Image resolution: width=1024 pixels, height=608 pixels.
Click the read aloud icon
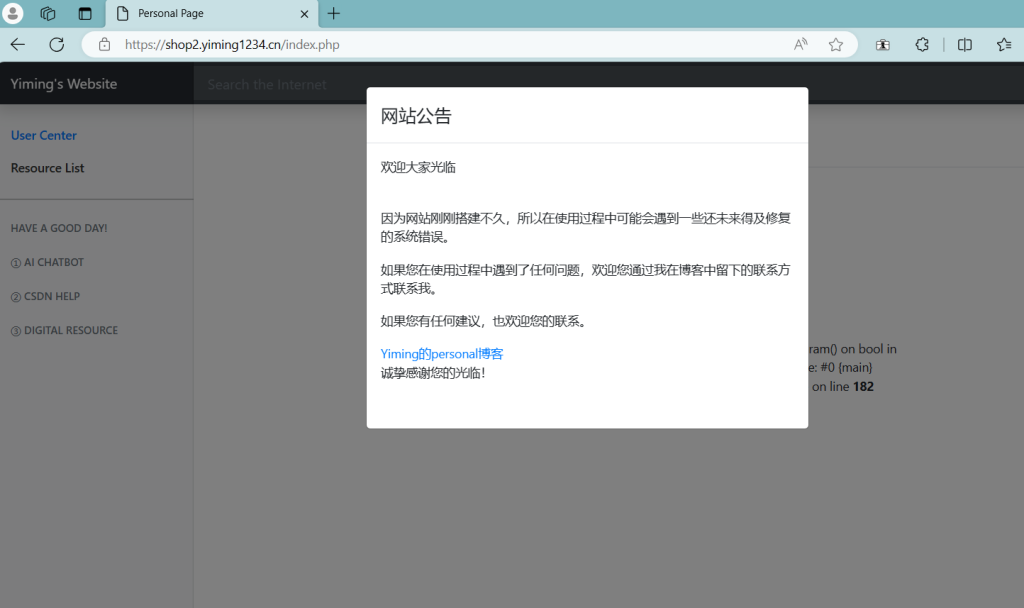coord(801,44)
